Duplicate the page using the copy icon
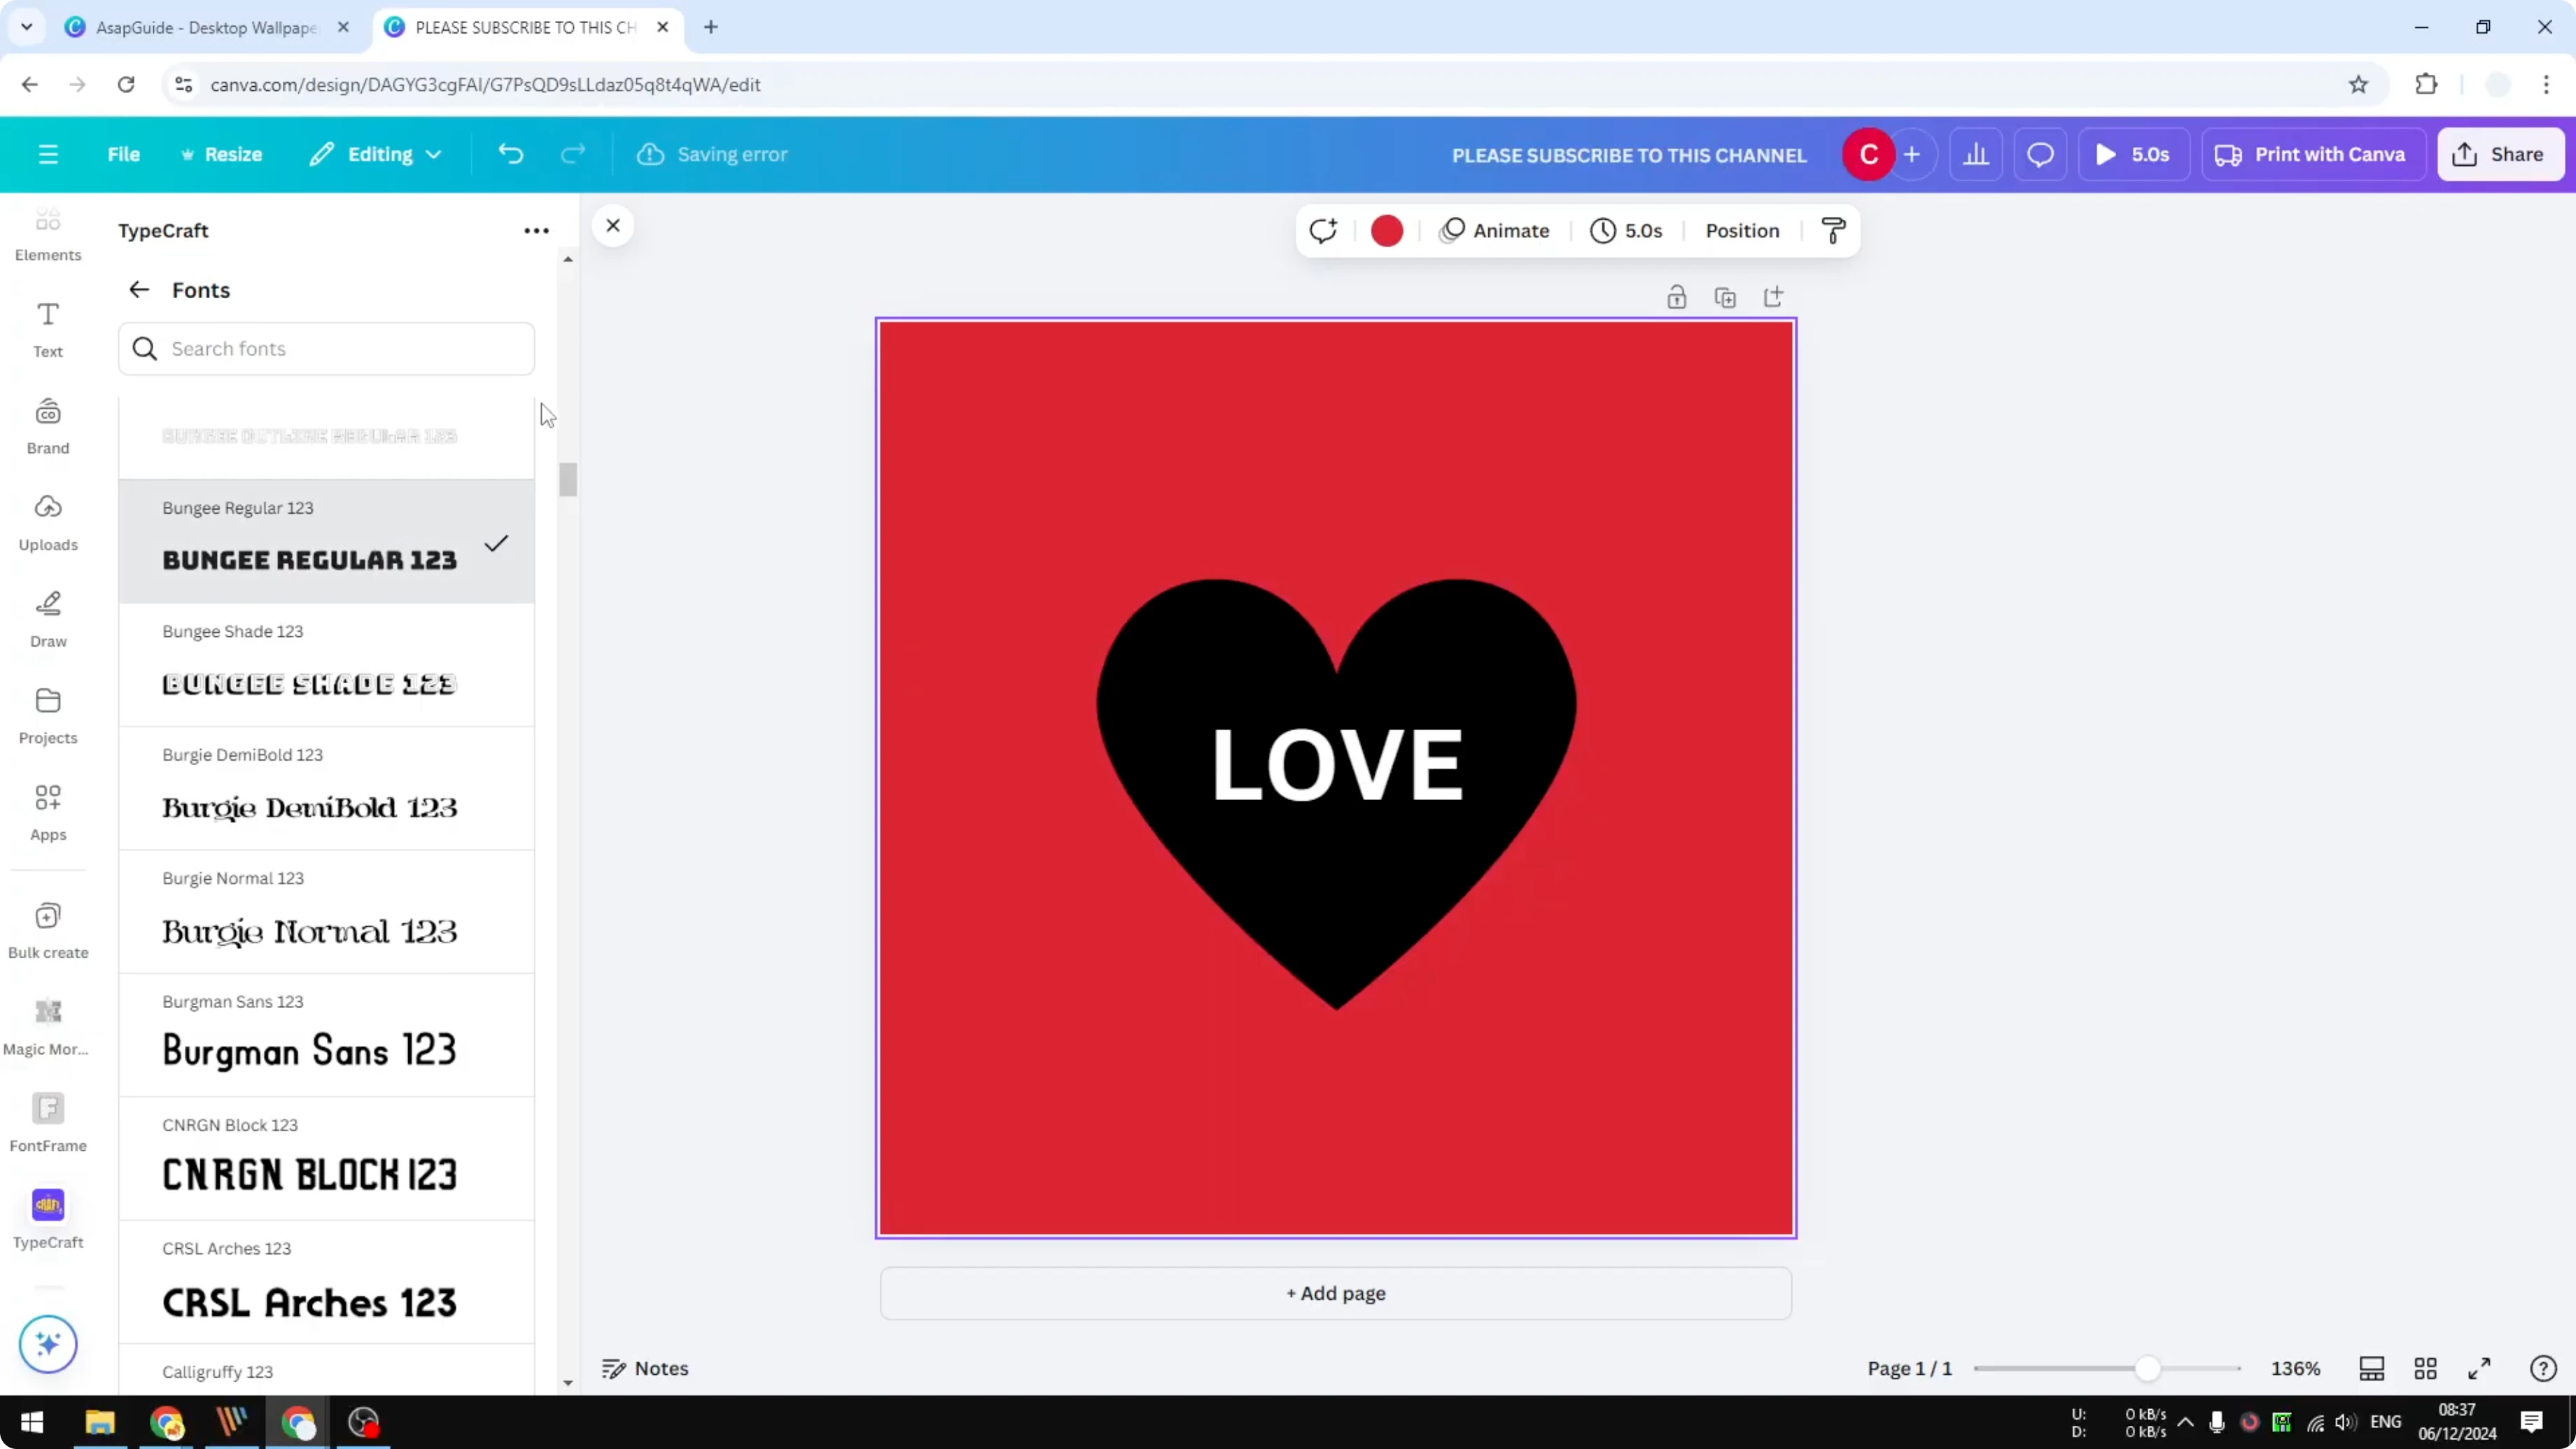Viewport: 2576px width, 1449px height. [x=1725, y=296]
